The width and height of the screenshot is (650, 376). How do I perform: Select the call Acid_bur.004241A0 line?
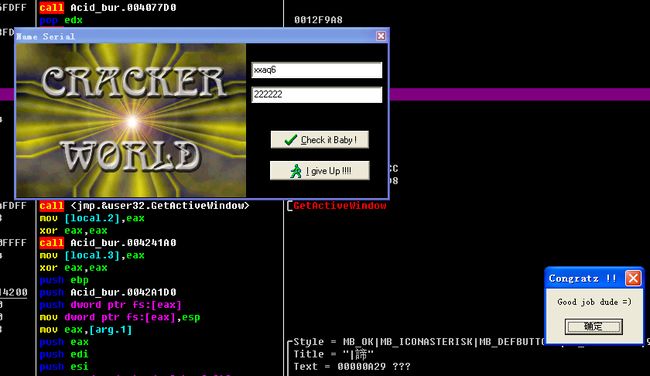108,243
